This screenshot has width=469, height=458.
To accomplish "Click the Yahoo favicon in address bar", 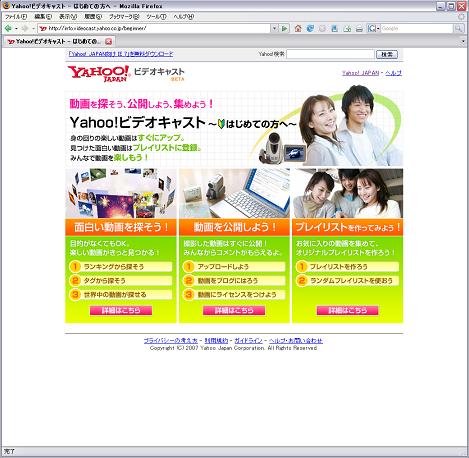I will click(43, 29).
